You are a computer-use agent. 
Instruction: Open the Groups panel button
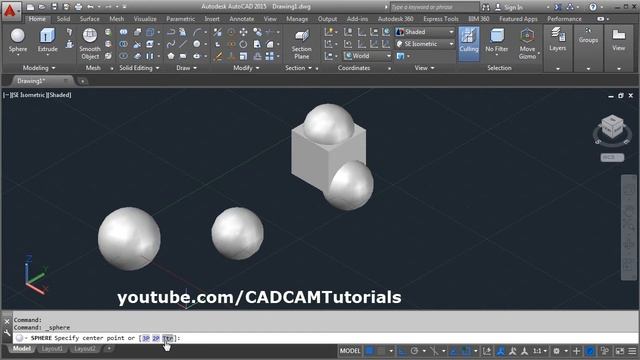588,36
